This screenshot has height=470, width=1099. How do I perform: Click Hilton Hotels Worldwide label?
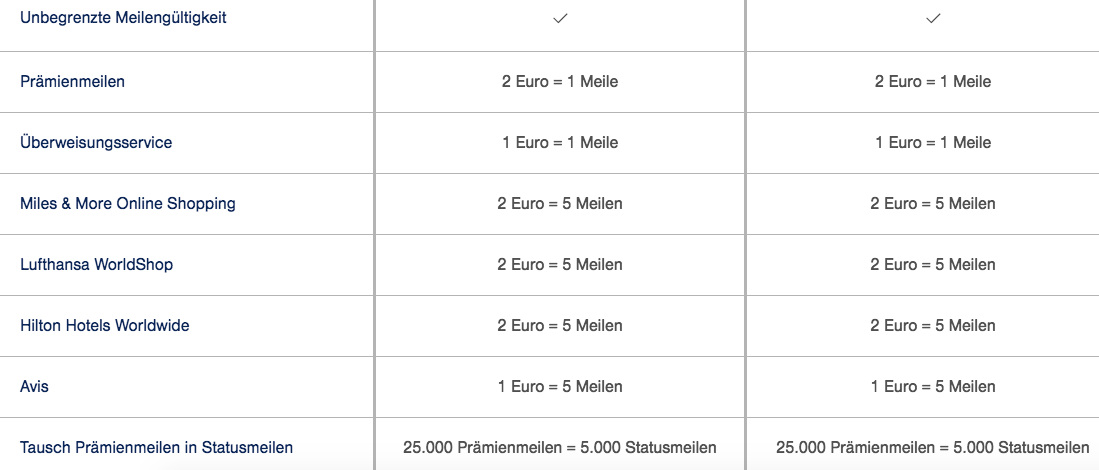point(104,325)
